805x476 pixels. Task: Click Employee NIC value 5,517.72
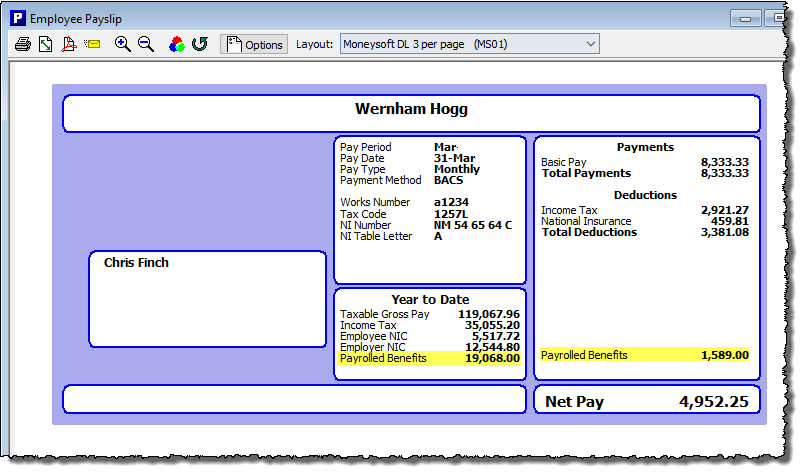(x=496, y=336)
